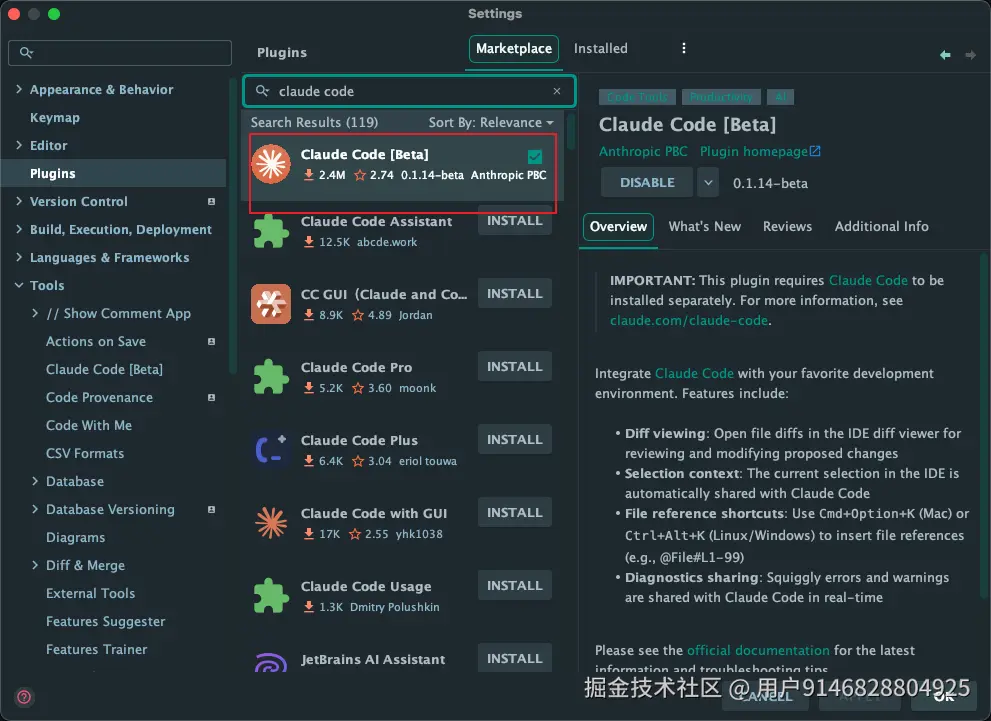
Task: Click the settings search magnifier icon
Action: (x=26, y=52)
